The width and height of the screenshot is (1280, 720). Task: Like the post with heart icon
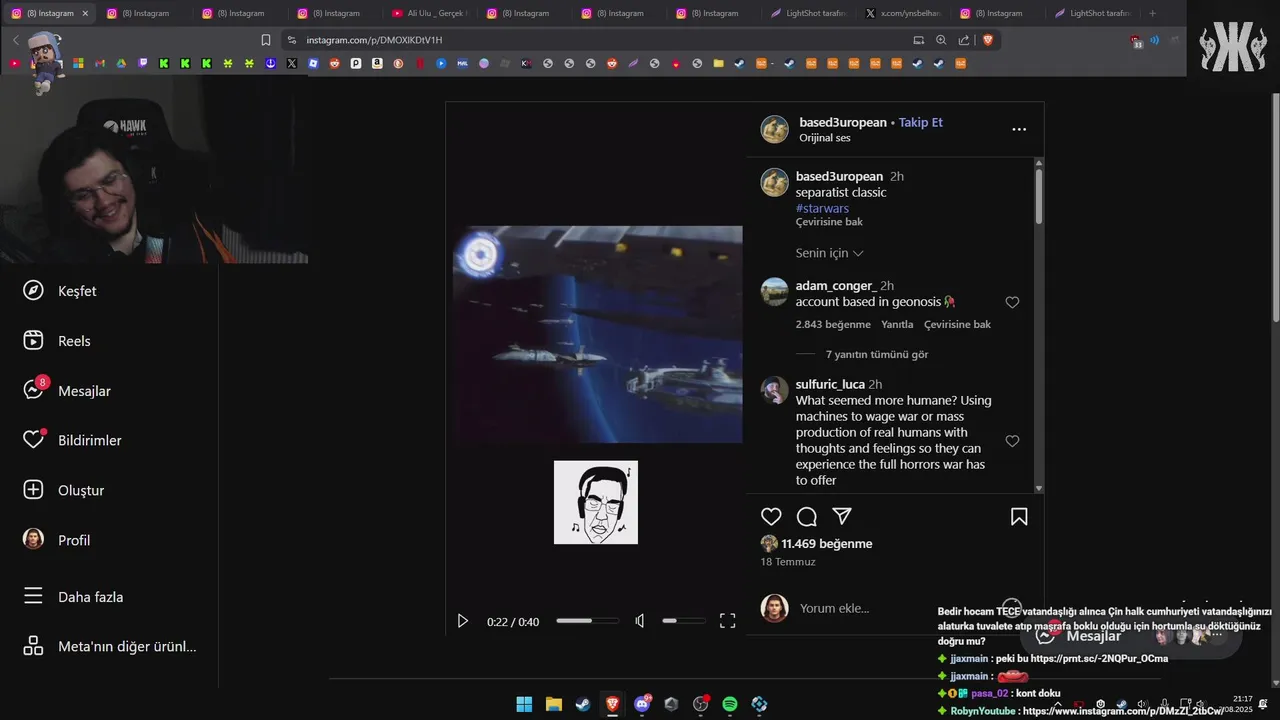tap(771, 517)
